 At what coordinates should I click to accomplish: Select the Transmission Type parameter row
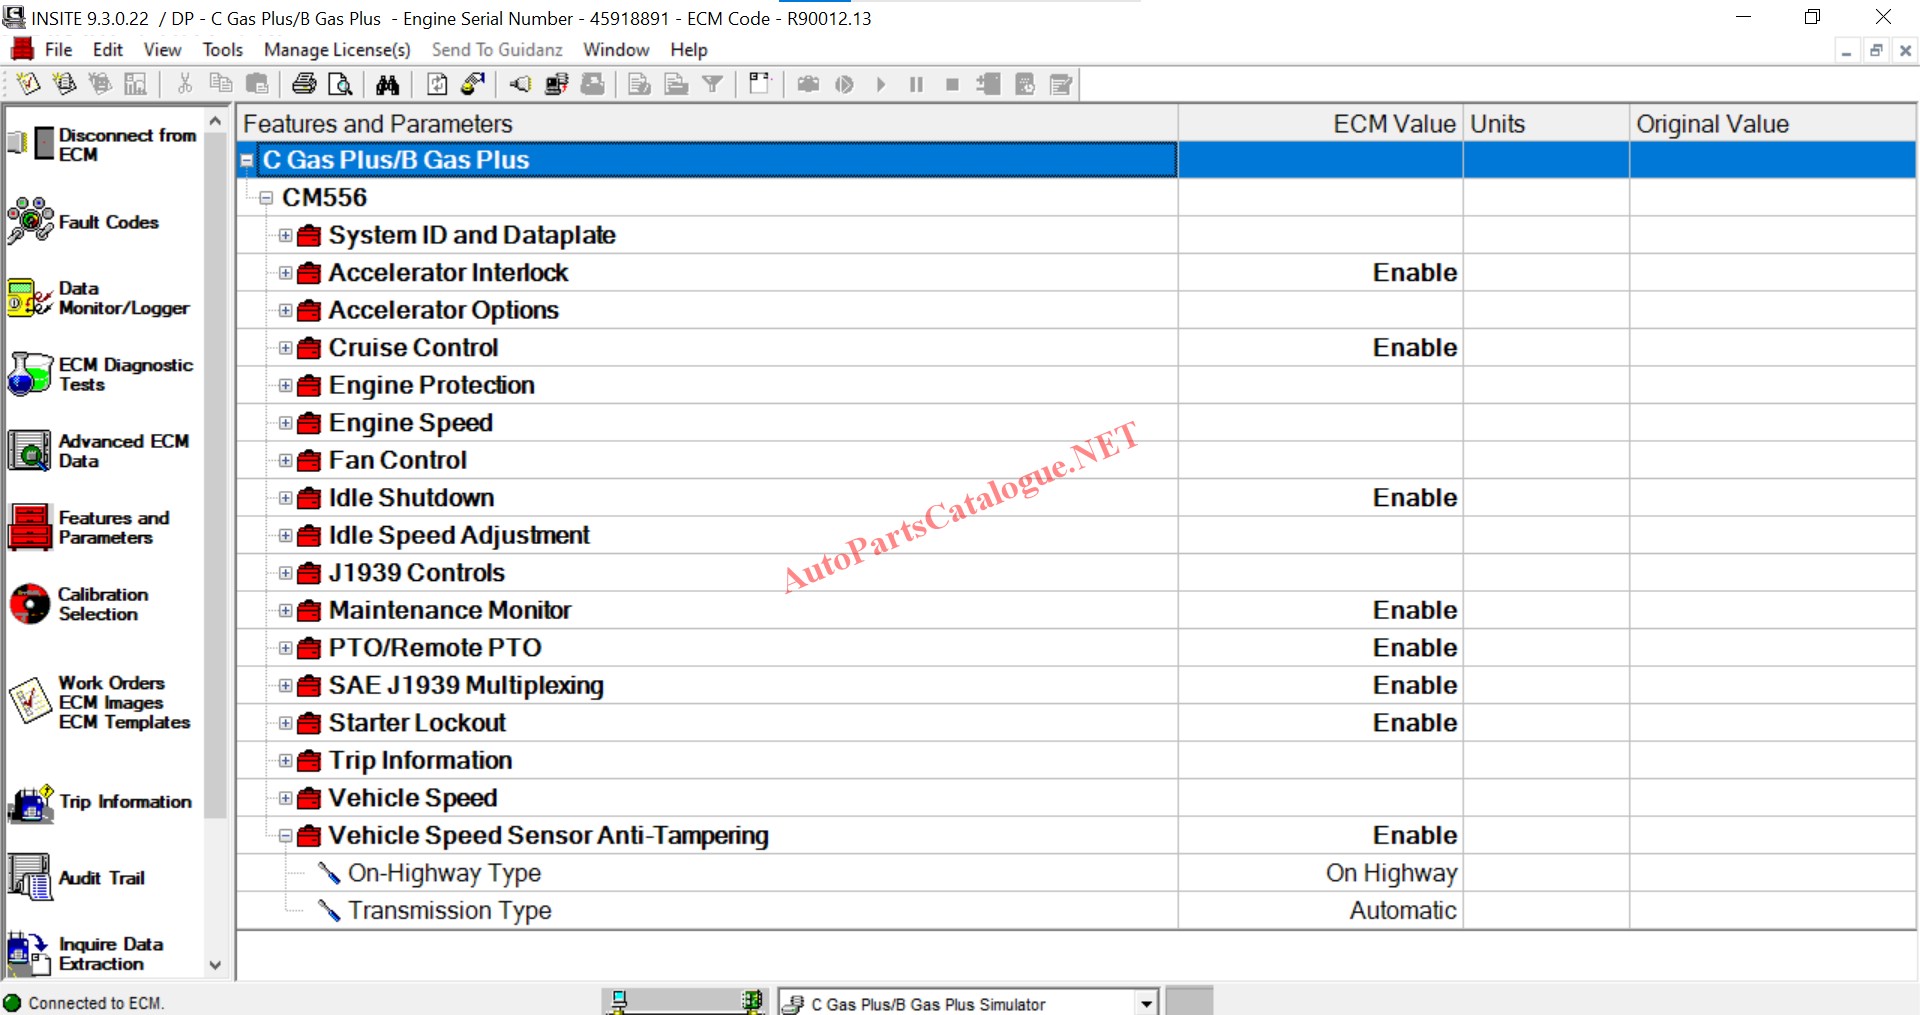(449, 911)
